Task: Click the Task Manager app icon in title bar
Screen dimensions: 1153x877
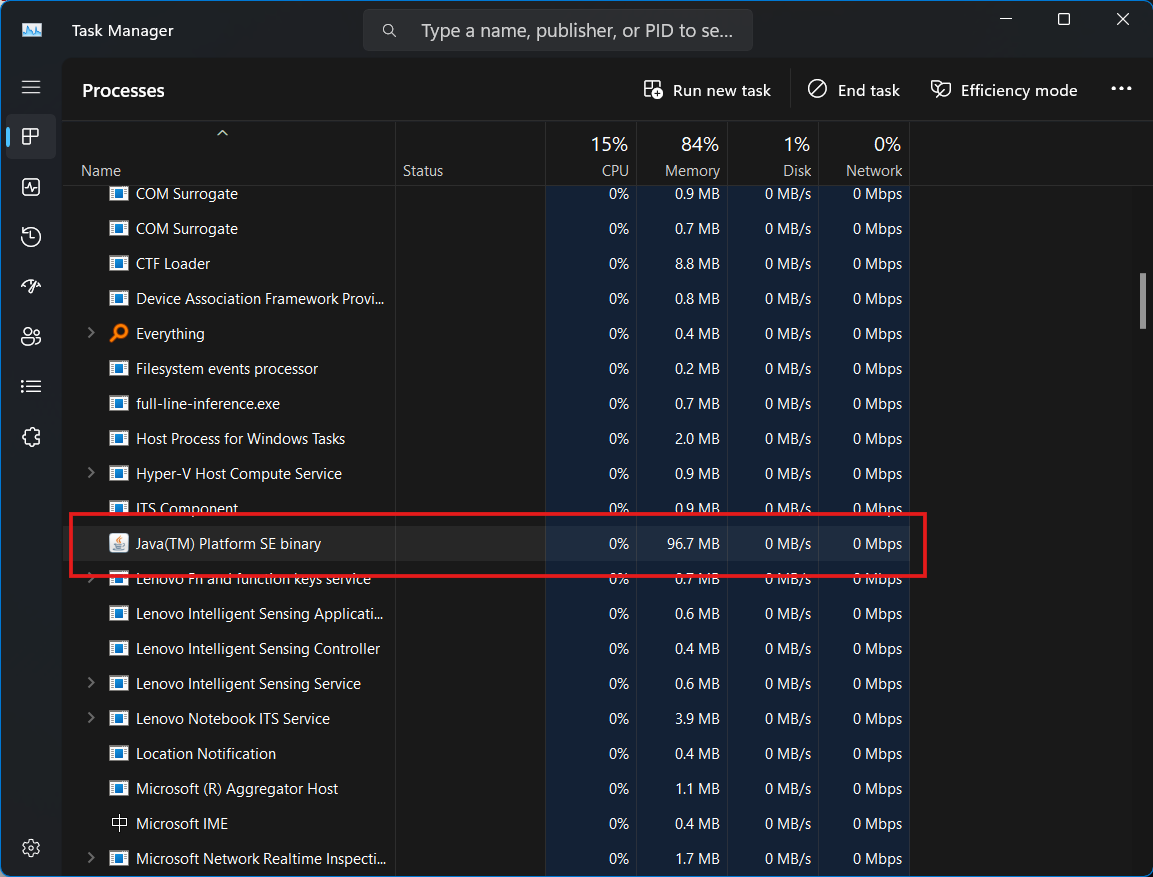Action: pyautogui.click(x=32, y=30)
